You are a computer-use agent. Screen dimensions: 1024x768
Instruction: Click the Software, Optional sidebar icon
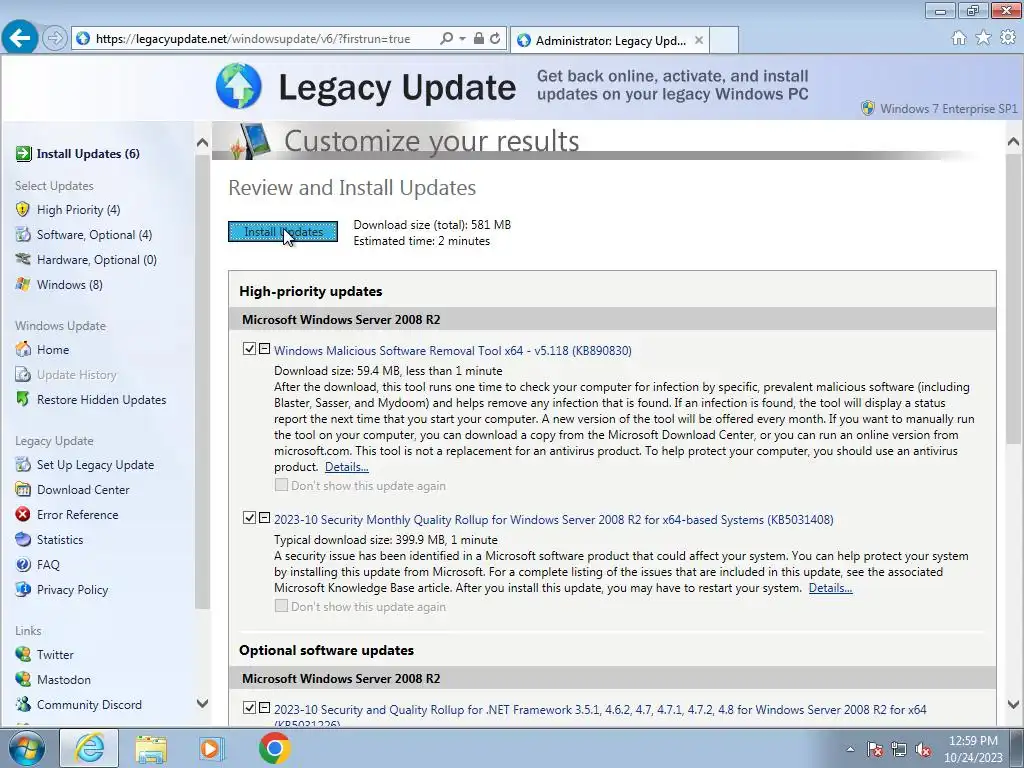tap(23, 234)
